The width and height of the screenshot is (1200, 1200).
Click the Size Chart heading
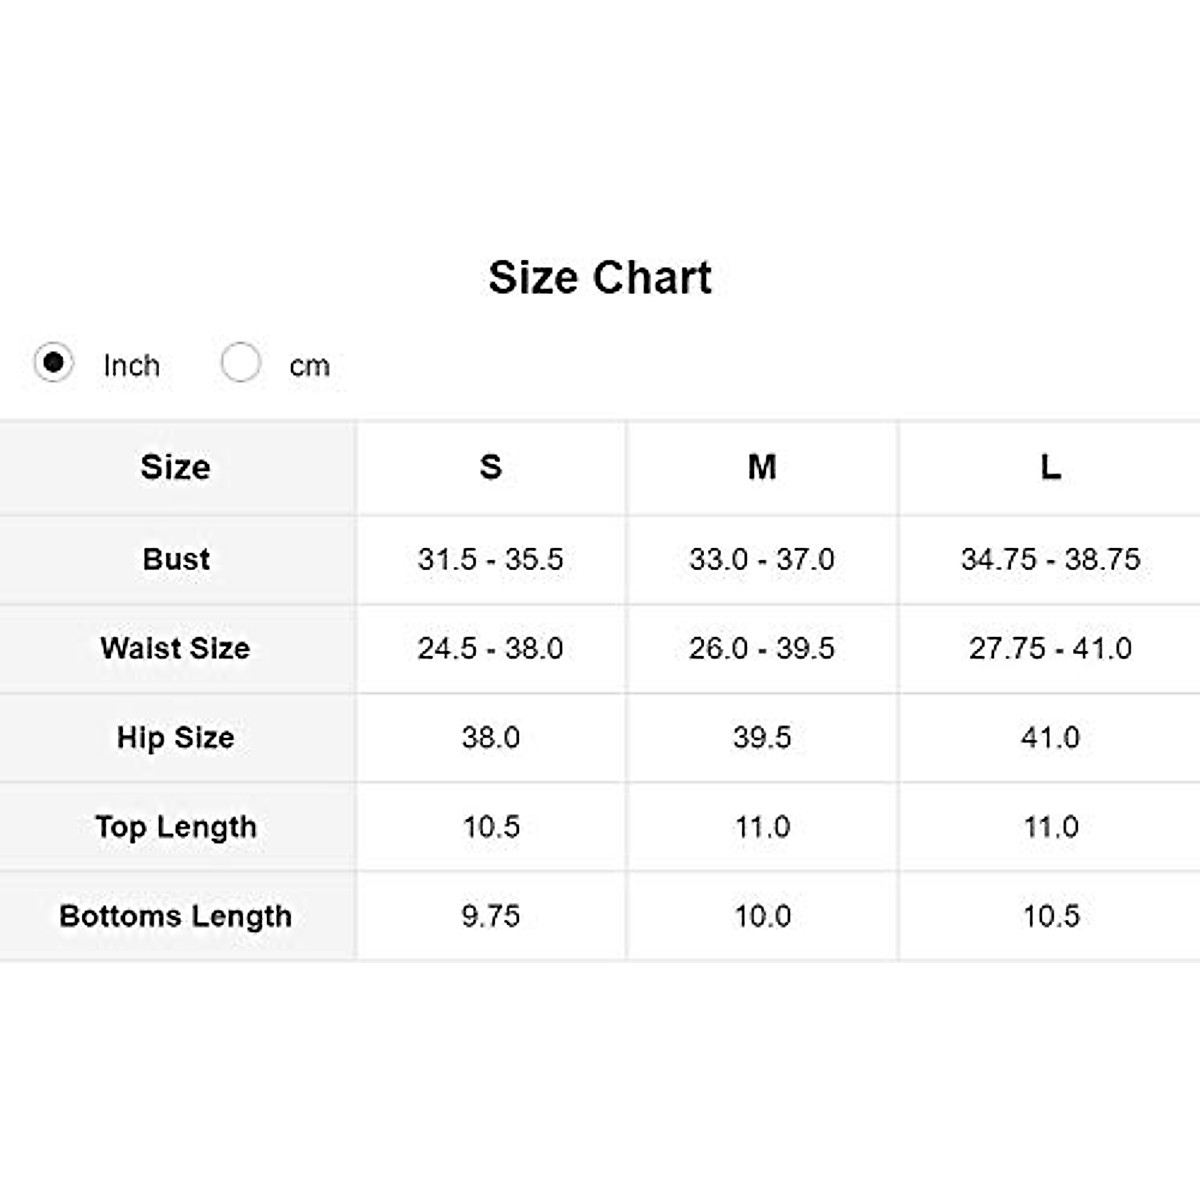click(x=600, y=277)
